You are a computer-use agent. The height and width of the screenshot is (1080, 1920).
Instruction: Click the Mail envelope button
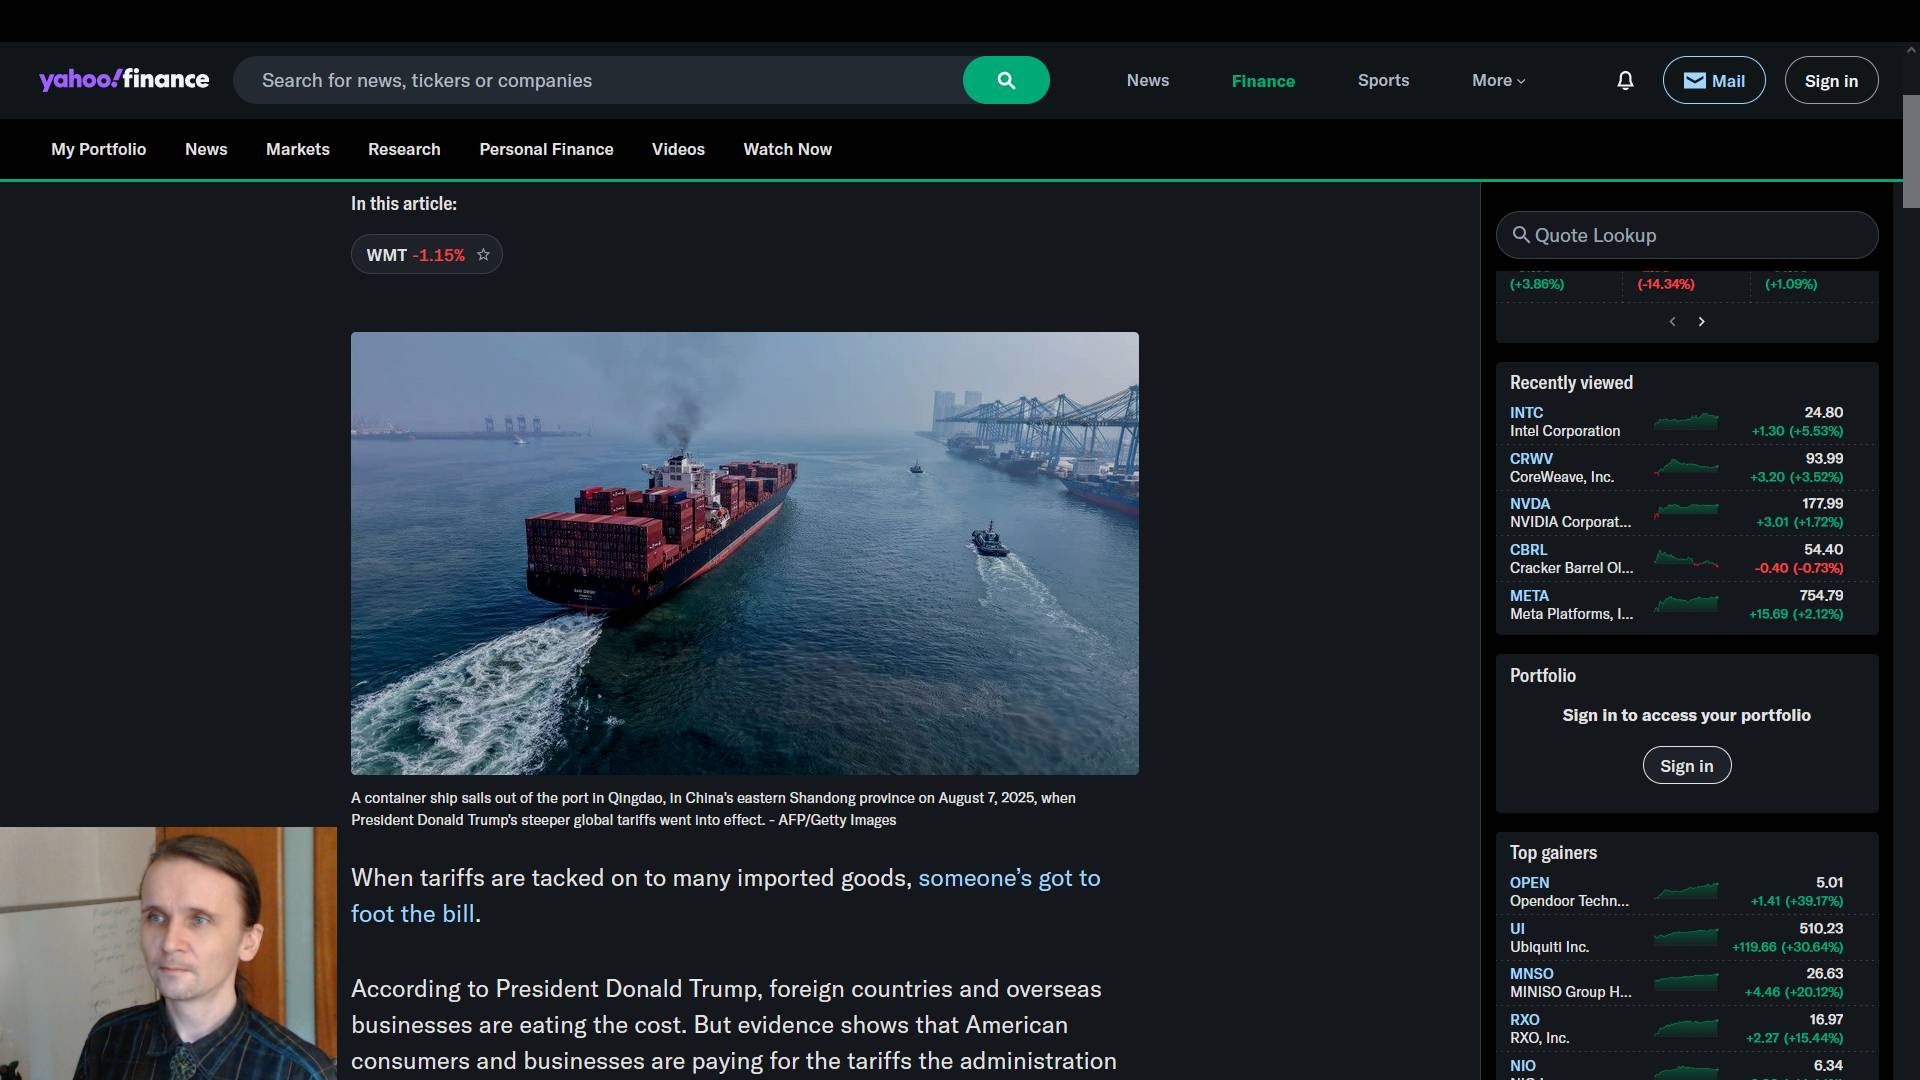point(1713,80)
